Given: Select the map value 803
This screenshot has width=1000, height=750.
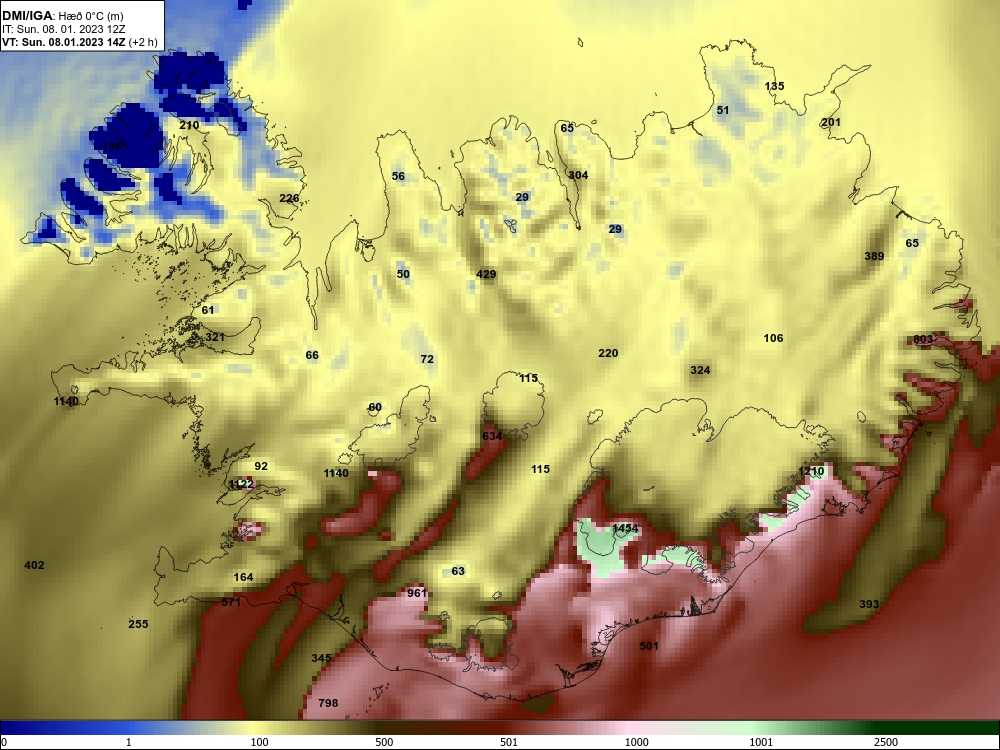Looking at the screenshot, I should (x=923, y=339).
